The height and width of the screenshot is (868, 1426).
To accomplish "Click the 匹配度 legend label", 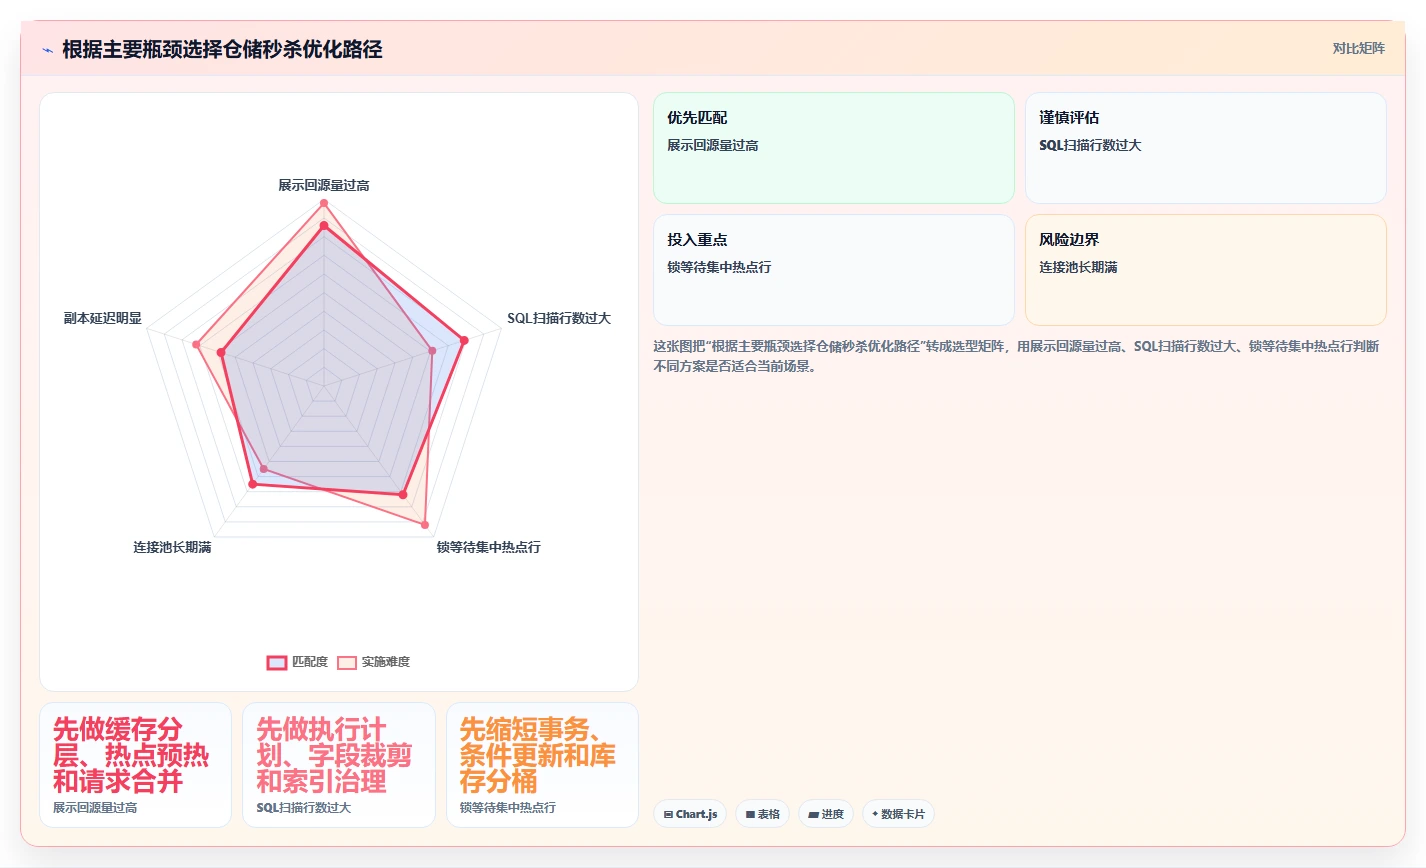I will coord(310,662).
